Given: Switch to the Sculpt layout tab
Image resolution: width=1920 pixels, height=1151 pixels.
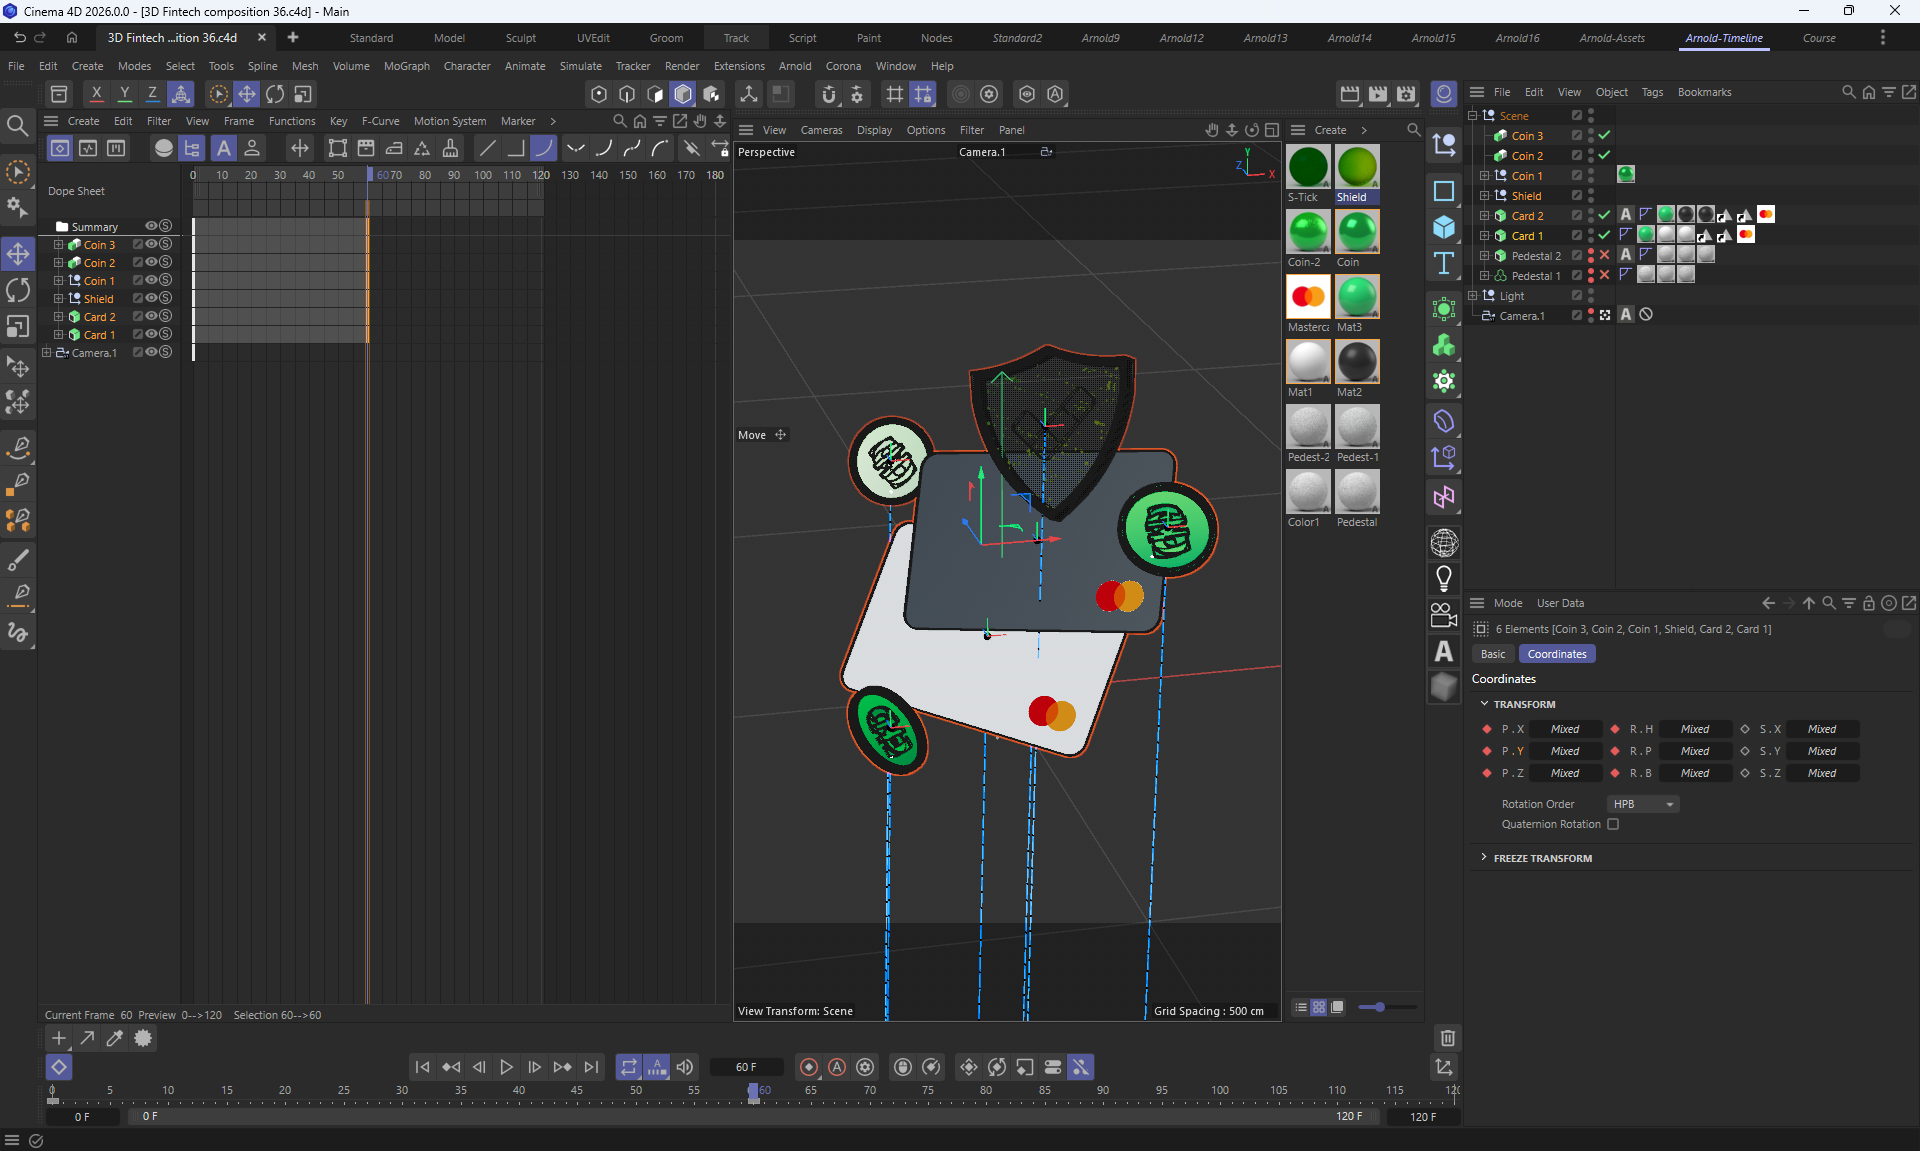Looking at the screenshot, I should click(x=520, y=38).
